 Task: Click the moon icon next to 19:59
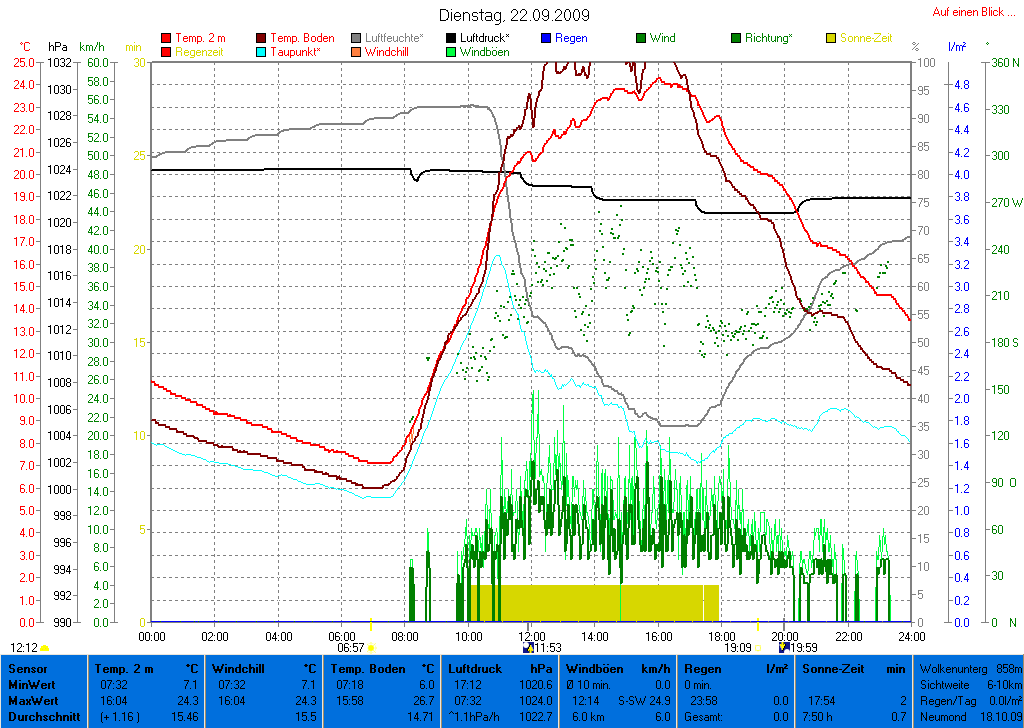(x=785, y=647)
